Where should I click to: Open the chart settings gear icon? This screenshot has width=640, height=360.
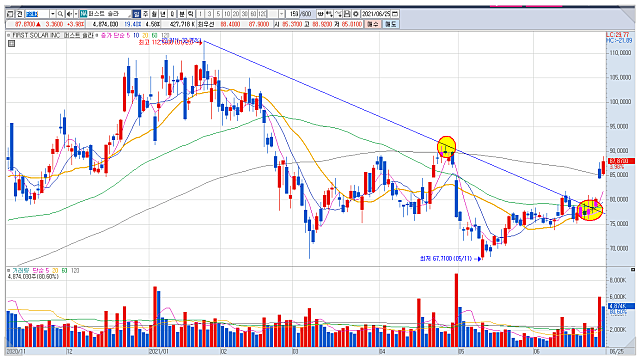356,14
